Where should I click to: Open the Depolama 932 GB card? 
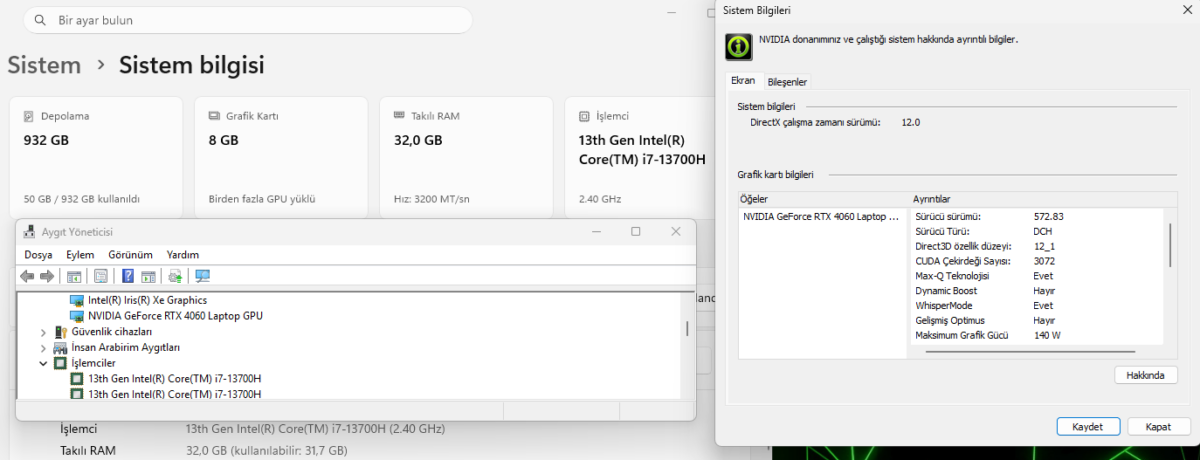click(x=96, y=155)
